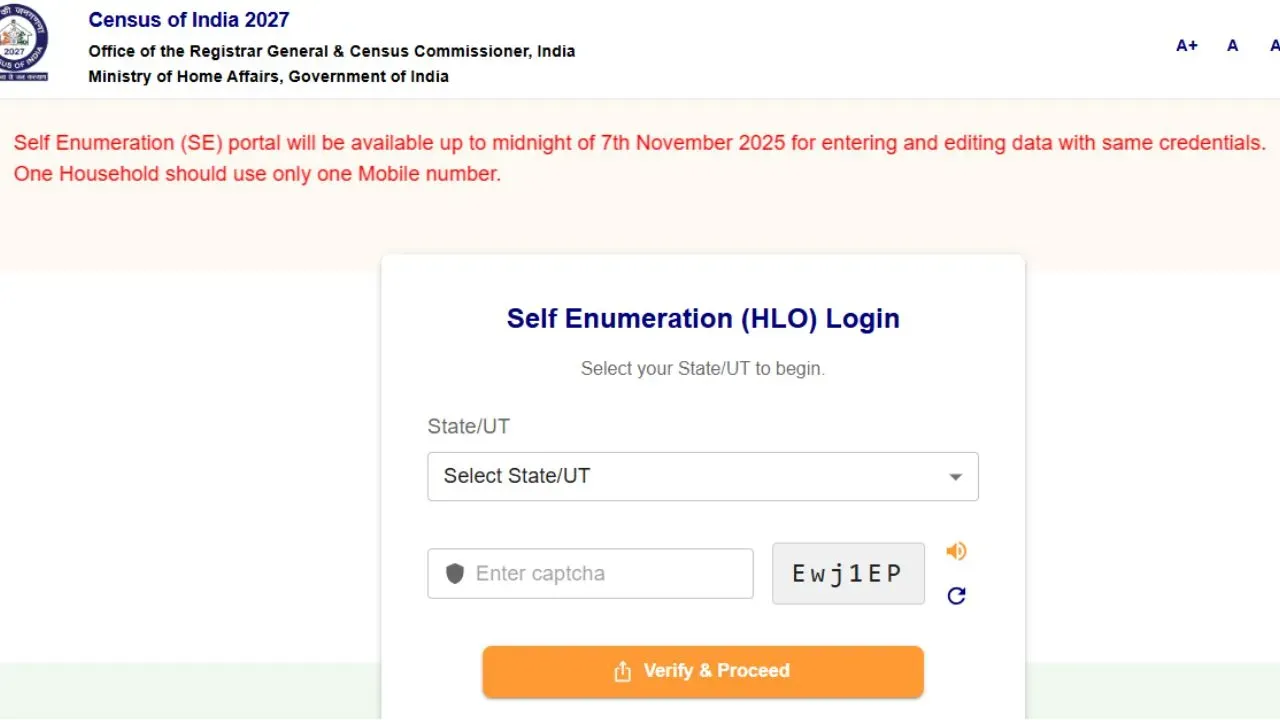
Task: Reset text to default A size
Action: pos(1233,45)
